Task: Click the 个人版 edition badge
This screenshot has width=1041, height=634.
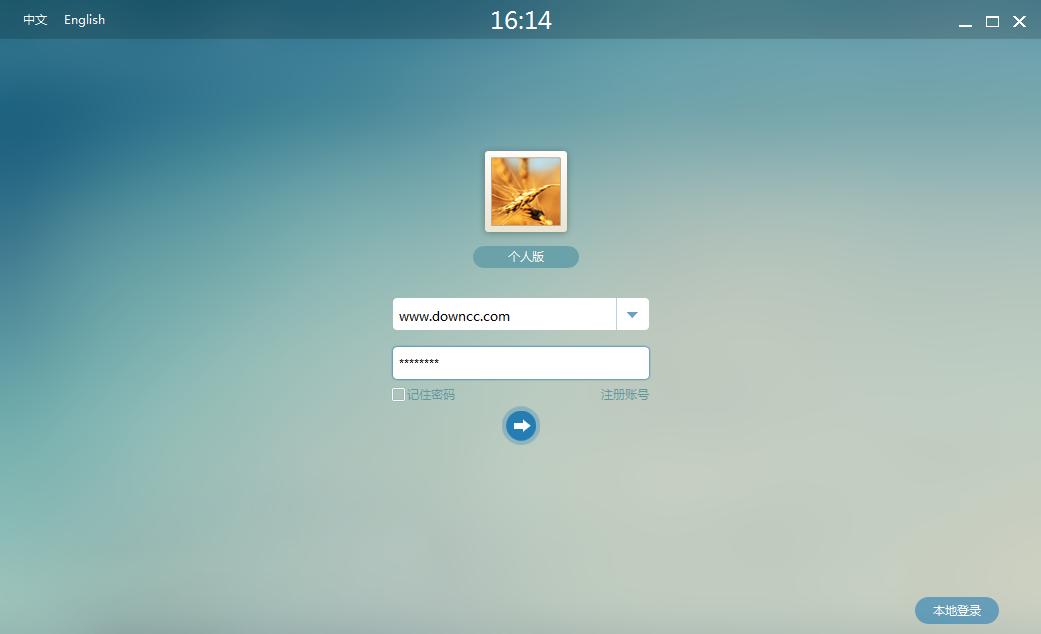Action: (x=525, y=257)
